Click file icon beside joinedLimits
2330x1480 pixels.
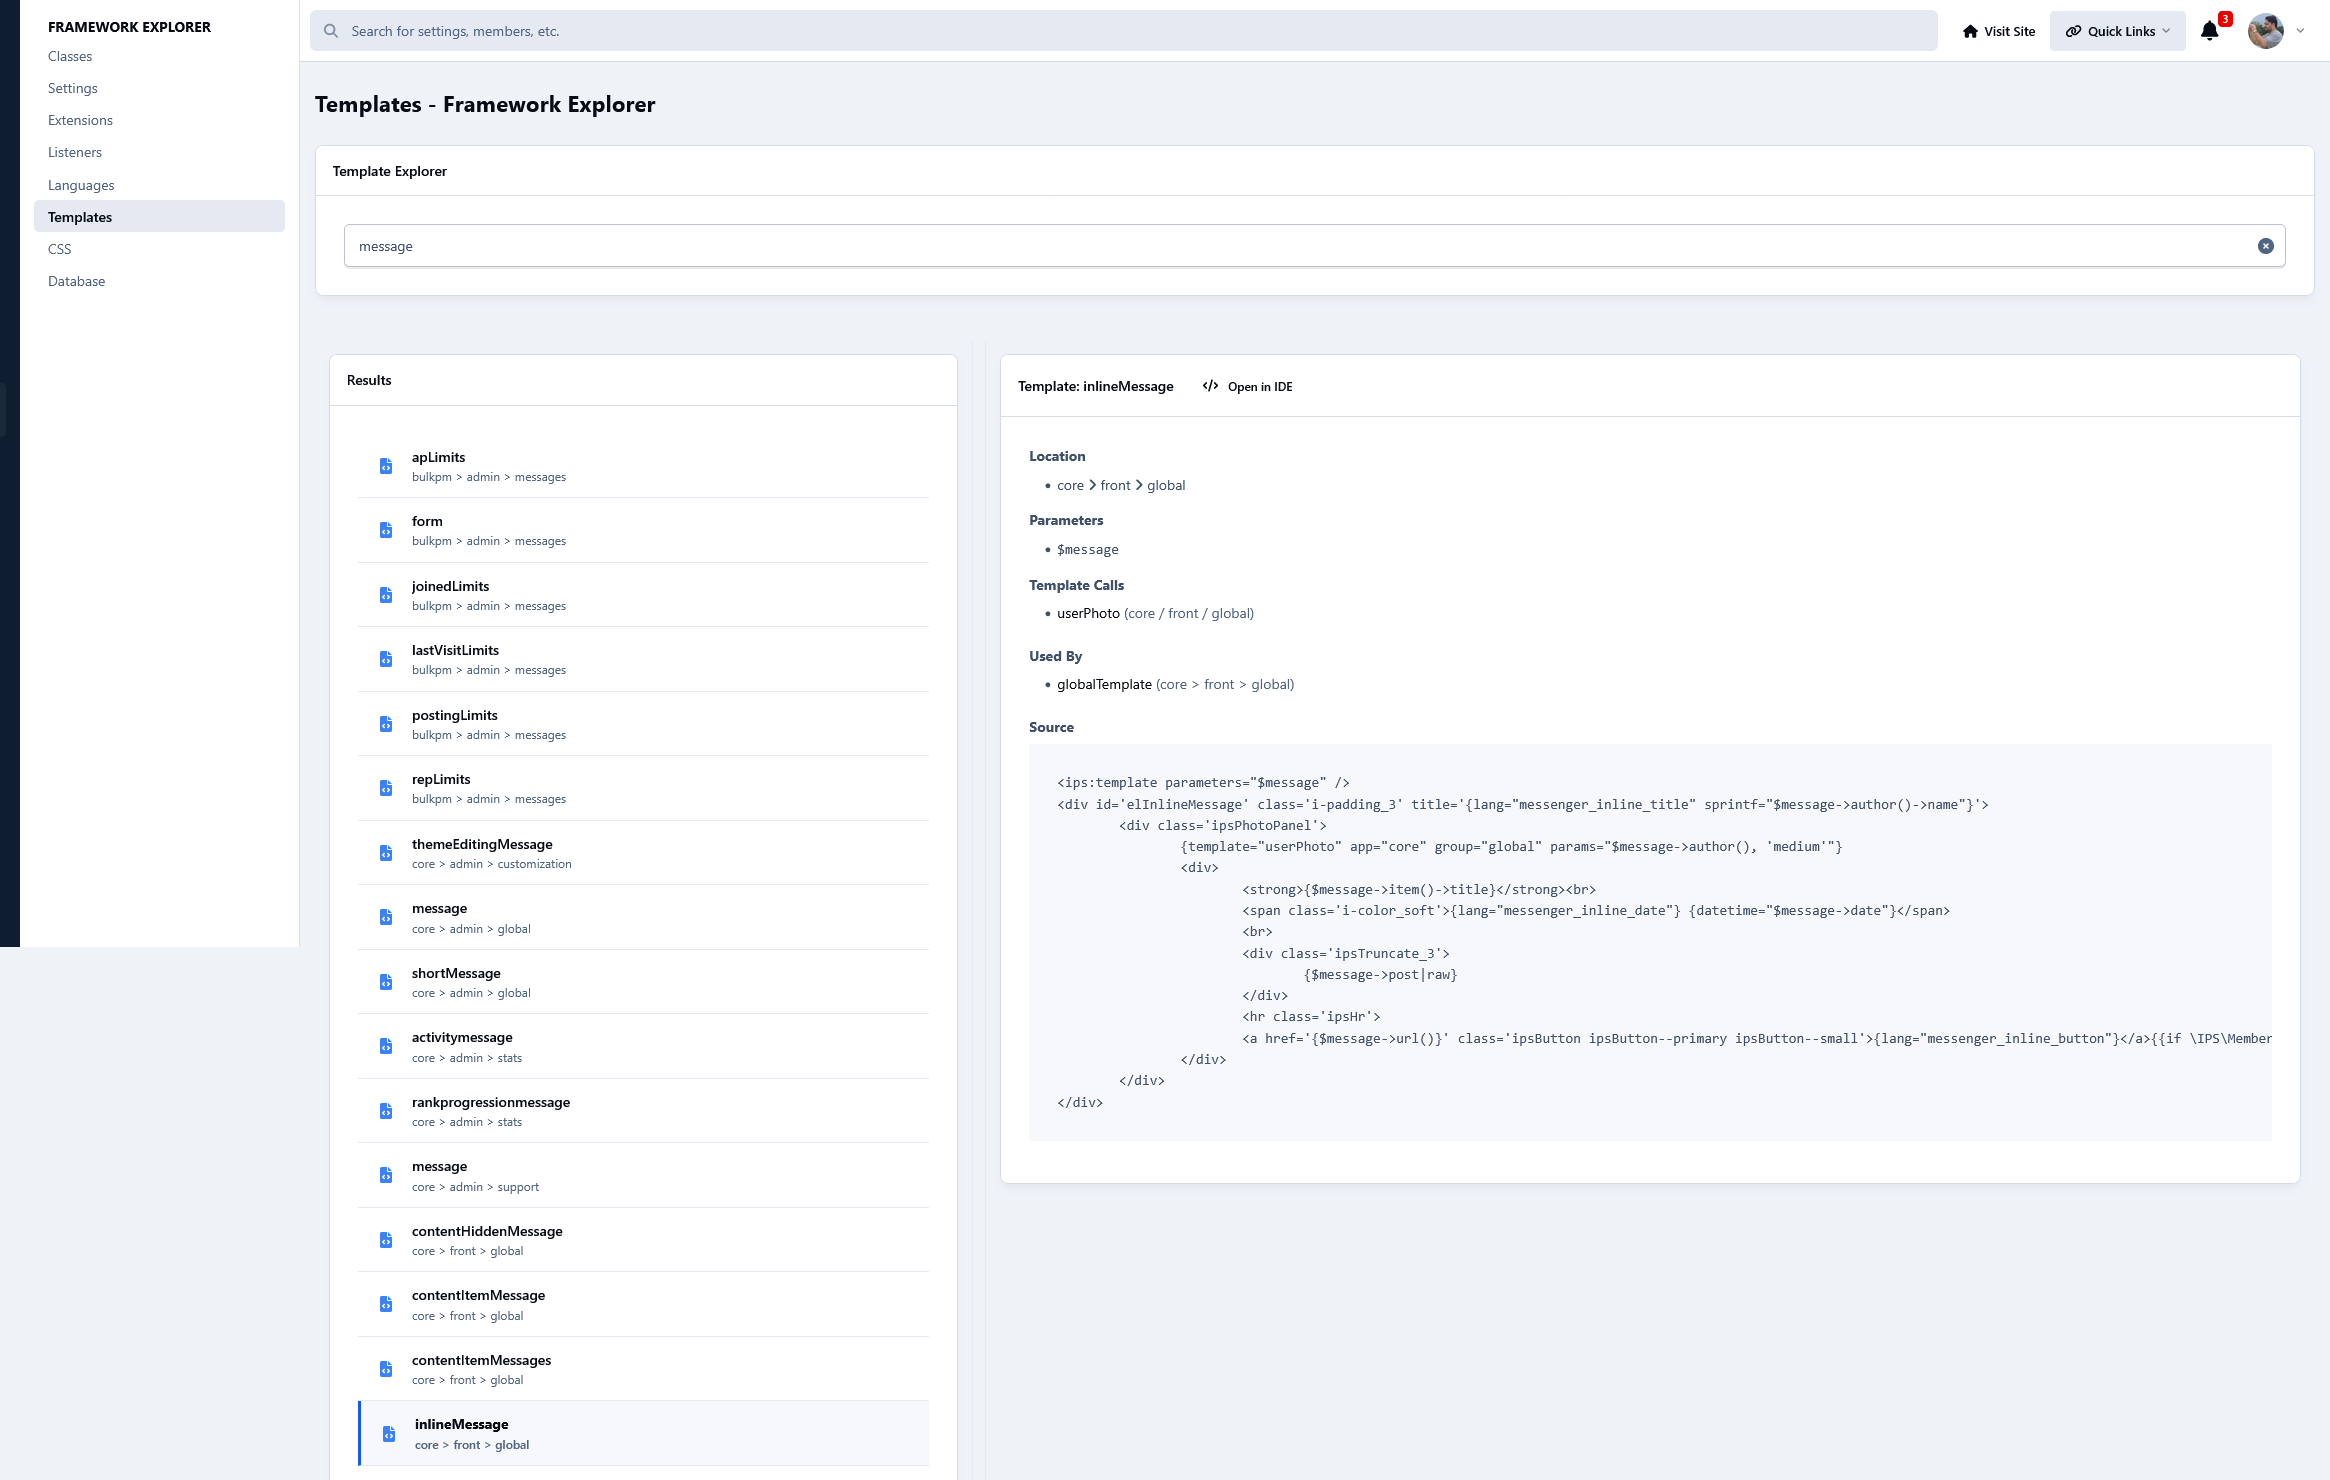click(x=386, y=595)
